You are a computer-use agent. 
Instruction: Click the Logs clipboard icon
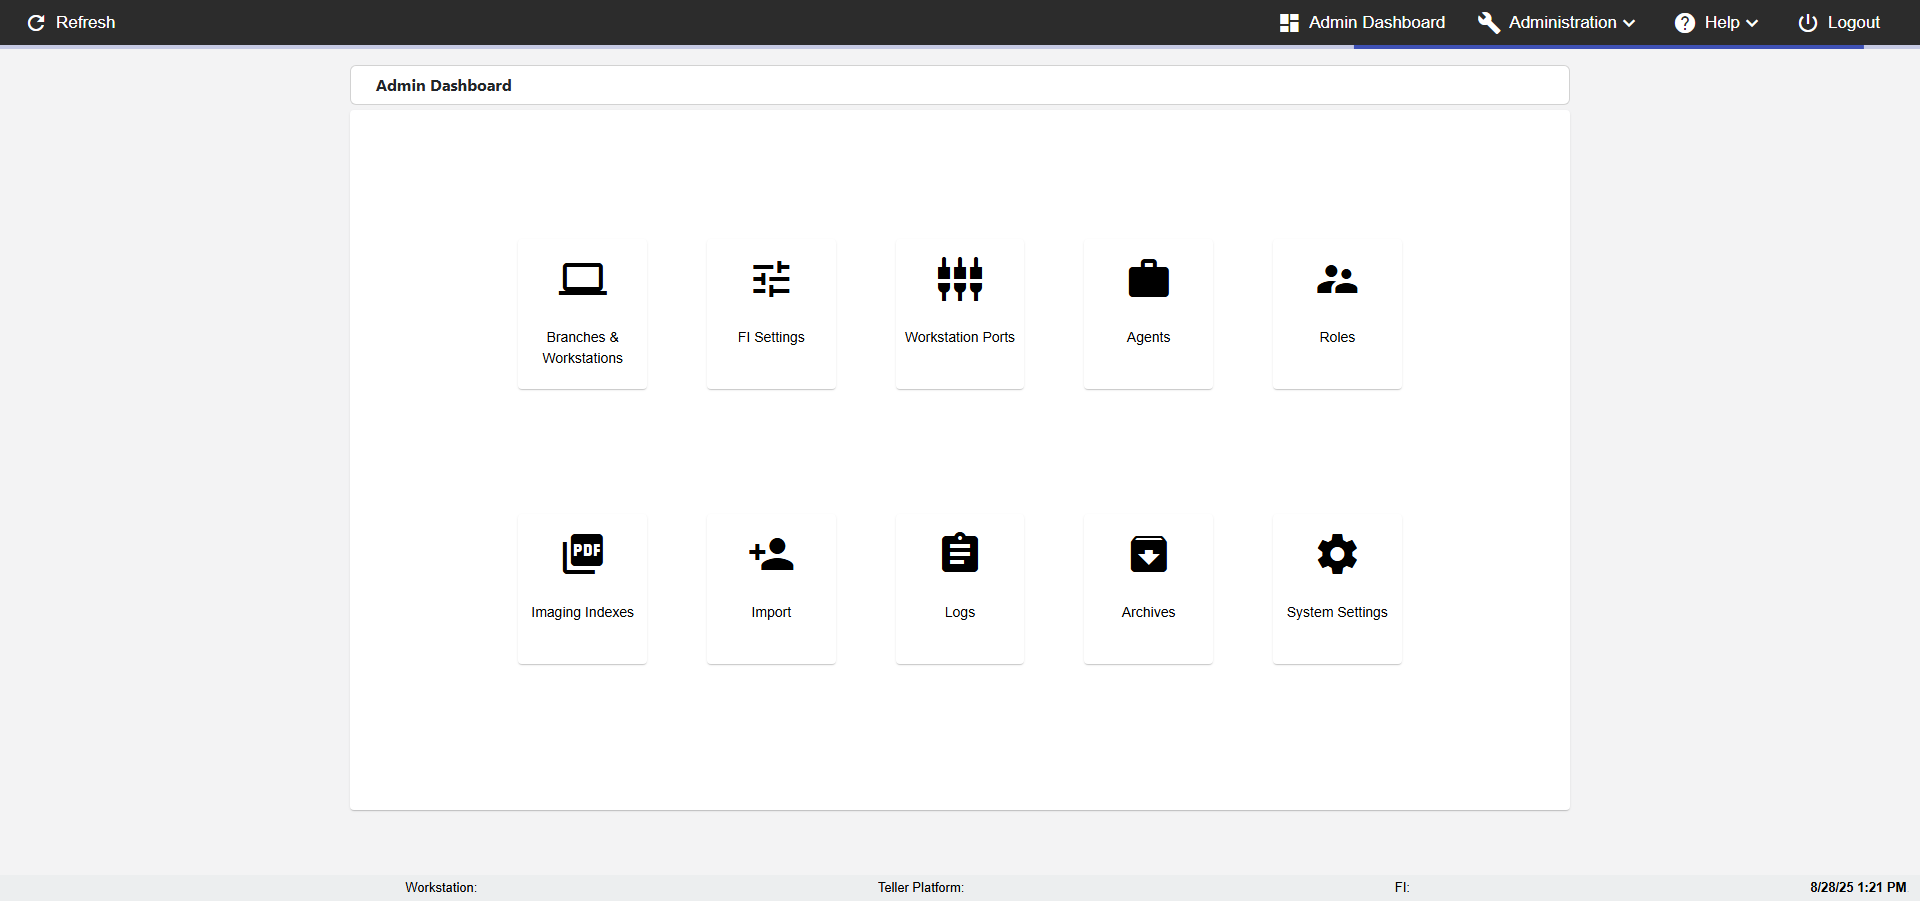click(x=960, y=553)
